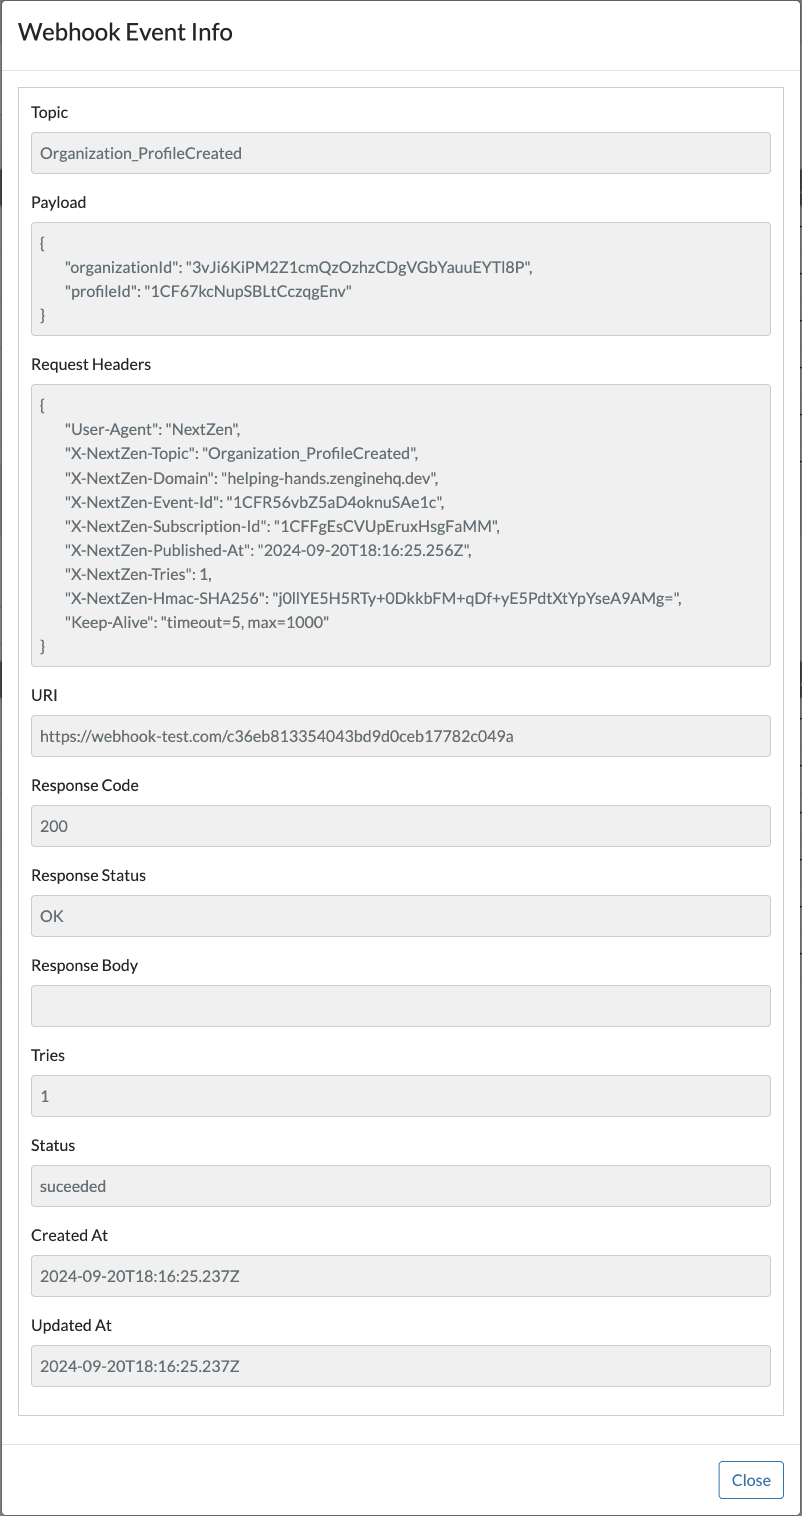This screenshot has width=802, height=1516.
Task: Click inside the Payload JSON box
Action: (400, 279)
